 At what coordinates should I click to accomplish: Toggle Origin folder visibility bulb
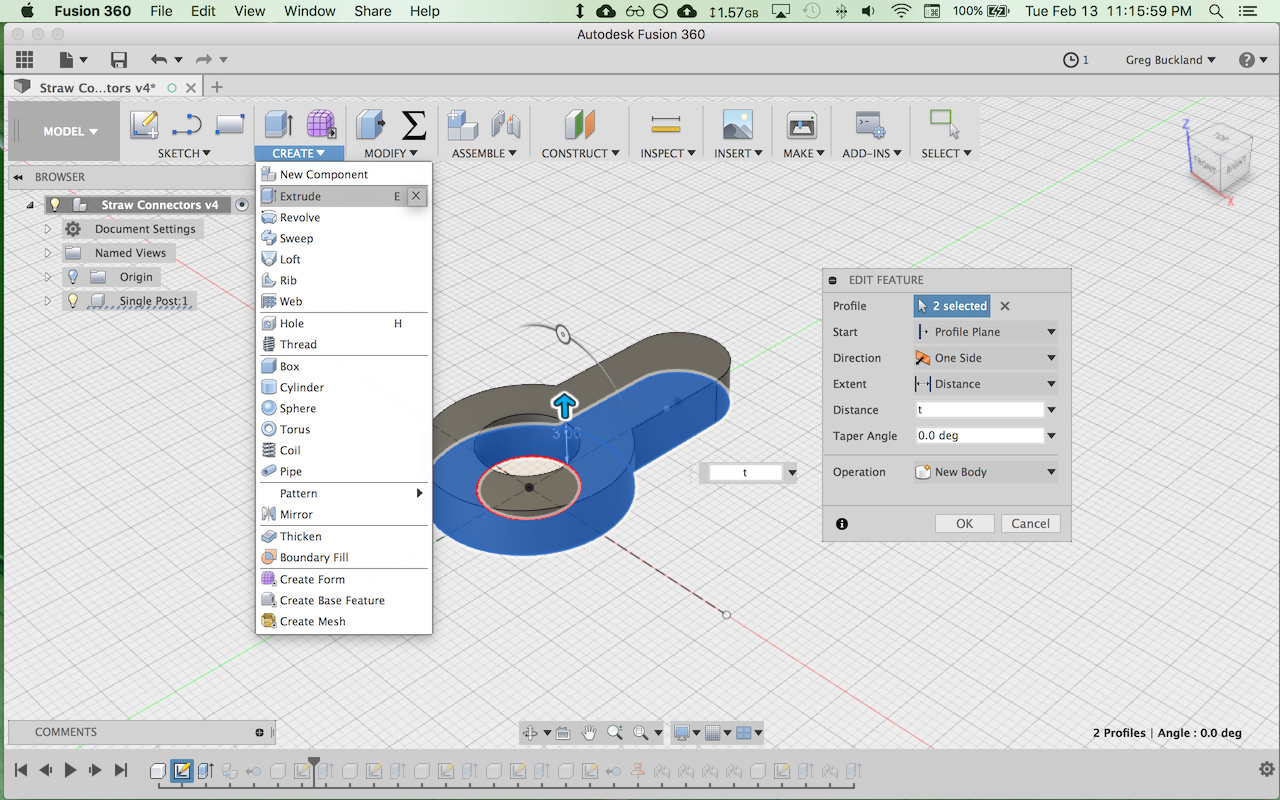tap(72, 277)
